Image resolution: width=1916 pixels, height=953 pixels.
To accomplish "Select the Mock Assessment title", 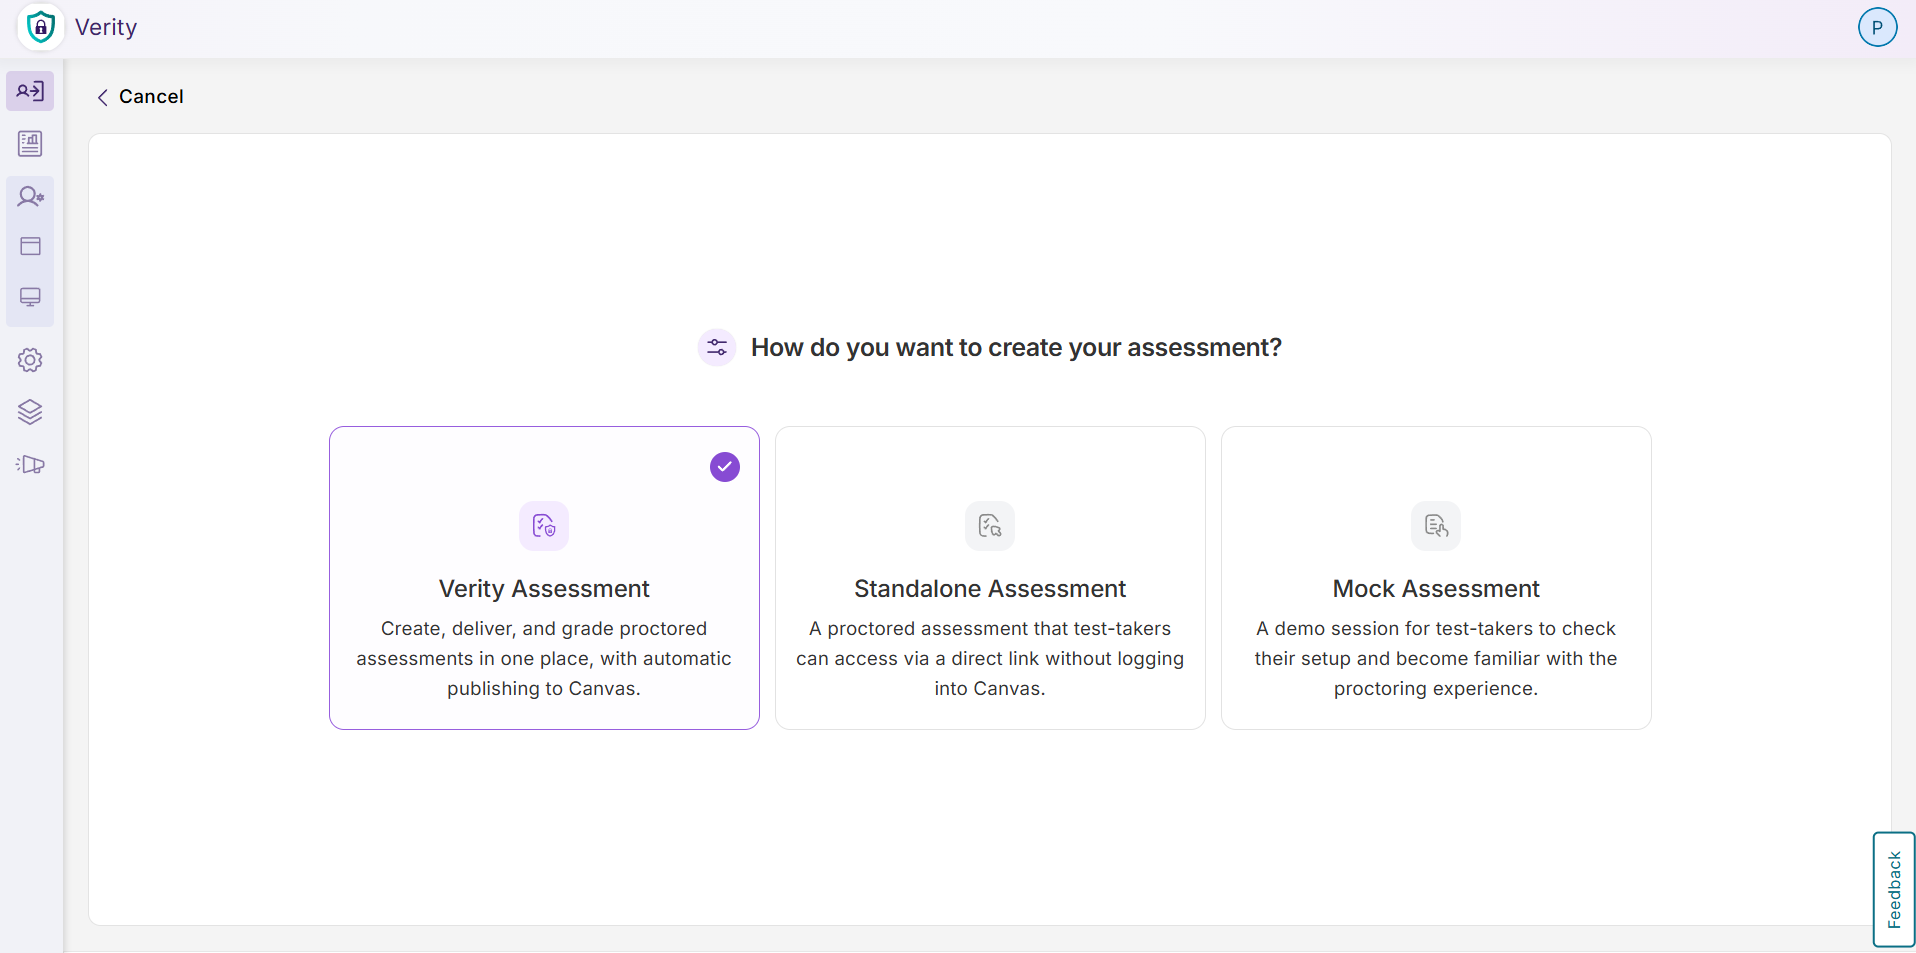I will (x=1436, y=589).
